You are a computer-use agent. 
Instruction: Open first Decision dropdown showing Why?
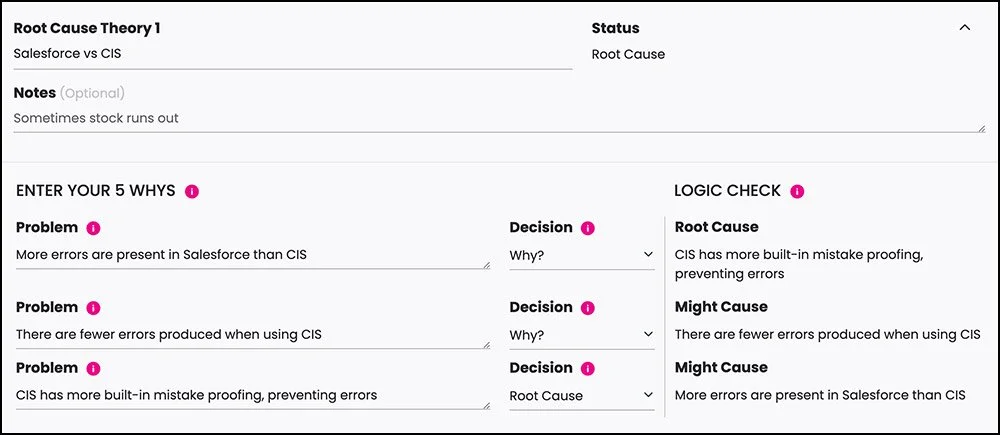[x=581, y=255]
